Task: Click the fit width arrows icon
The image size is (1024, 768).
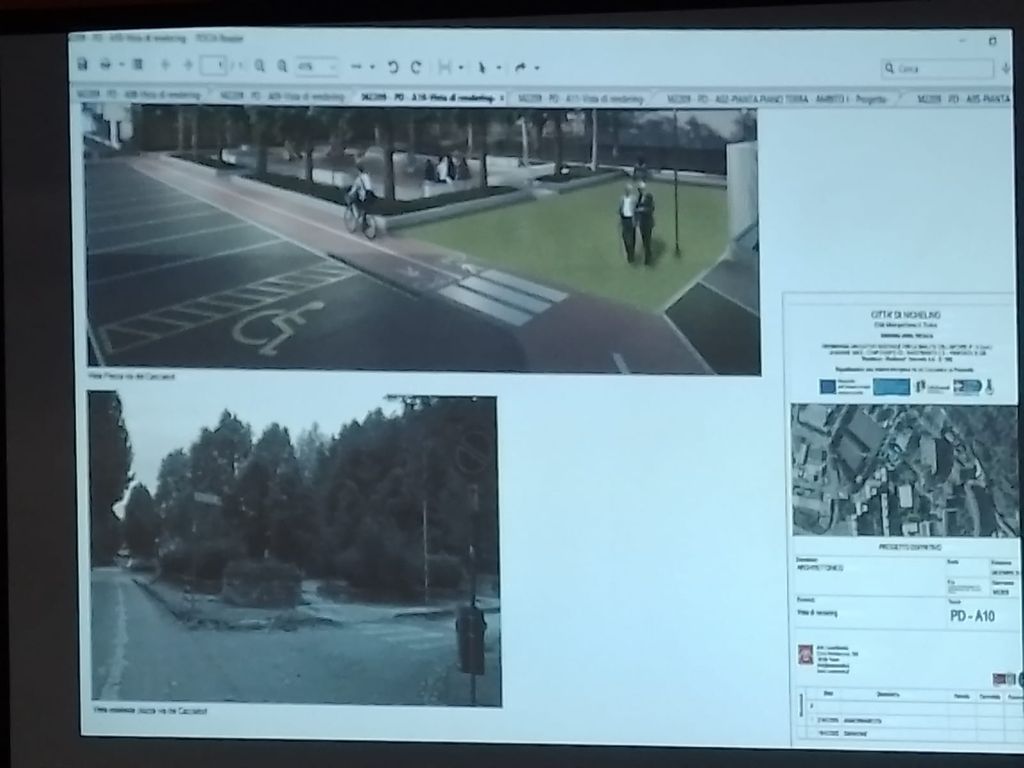Action: point(356,67)
